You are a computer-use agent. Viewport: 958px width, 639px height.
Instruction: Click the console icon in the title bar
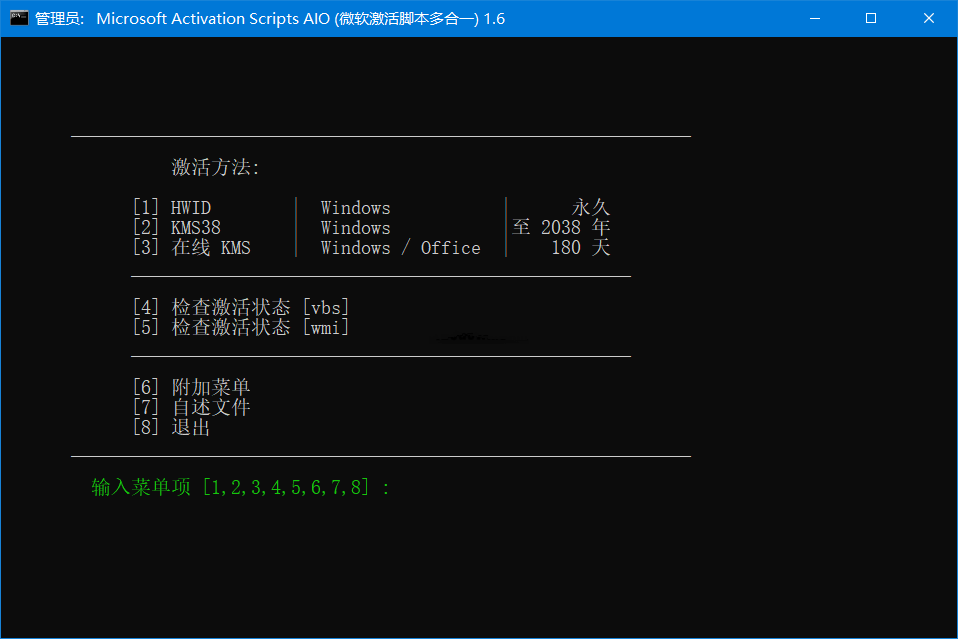click(x=19, y=18)
